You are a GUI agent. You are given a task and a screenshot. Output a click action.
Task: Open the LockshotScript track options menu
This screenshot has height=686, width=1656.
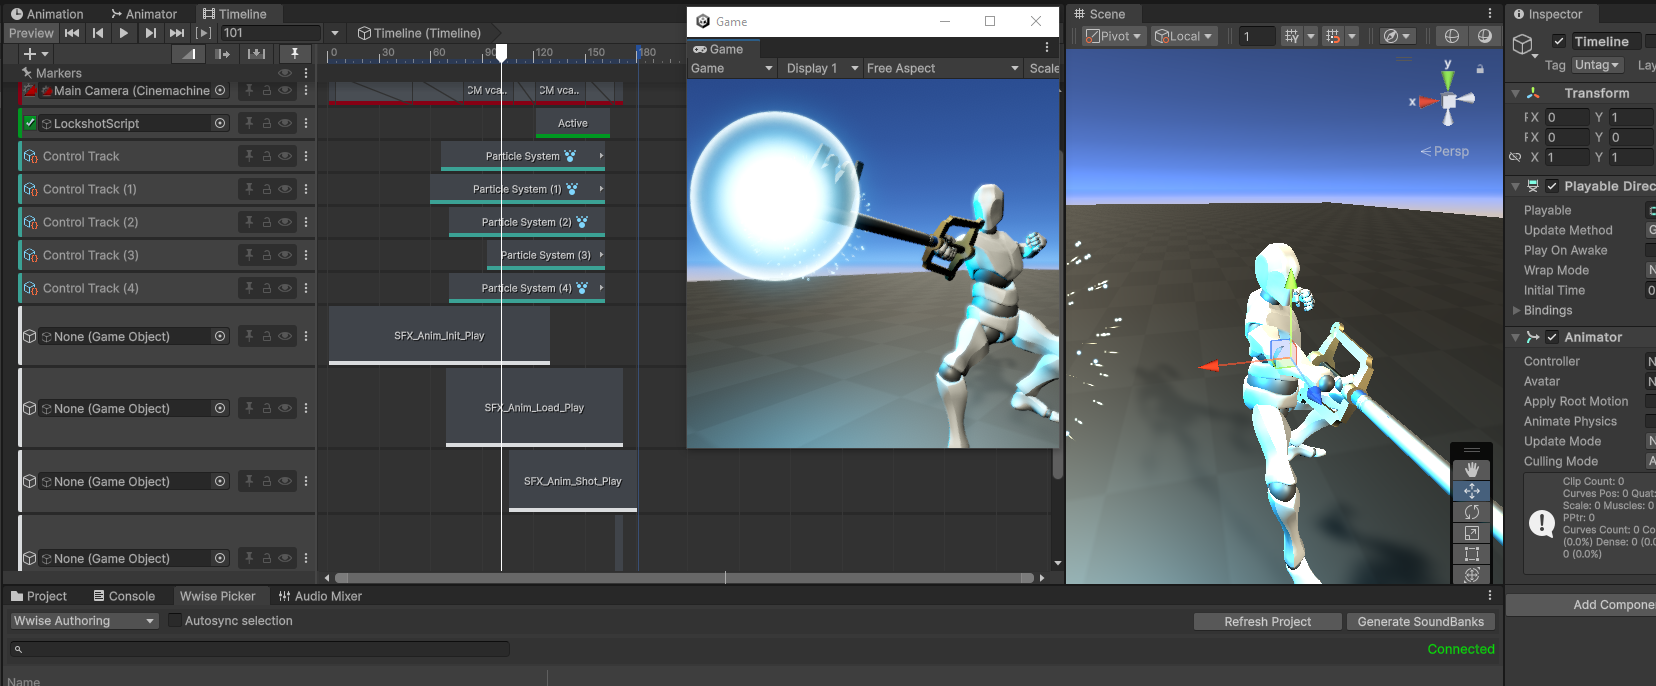[306, 123]
